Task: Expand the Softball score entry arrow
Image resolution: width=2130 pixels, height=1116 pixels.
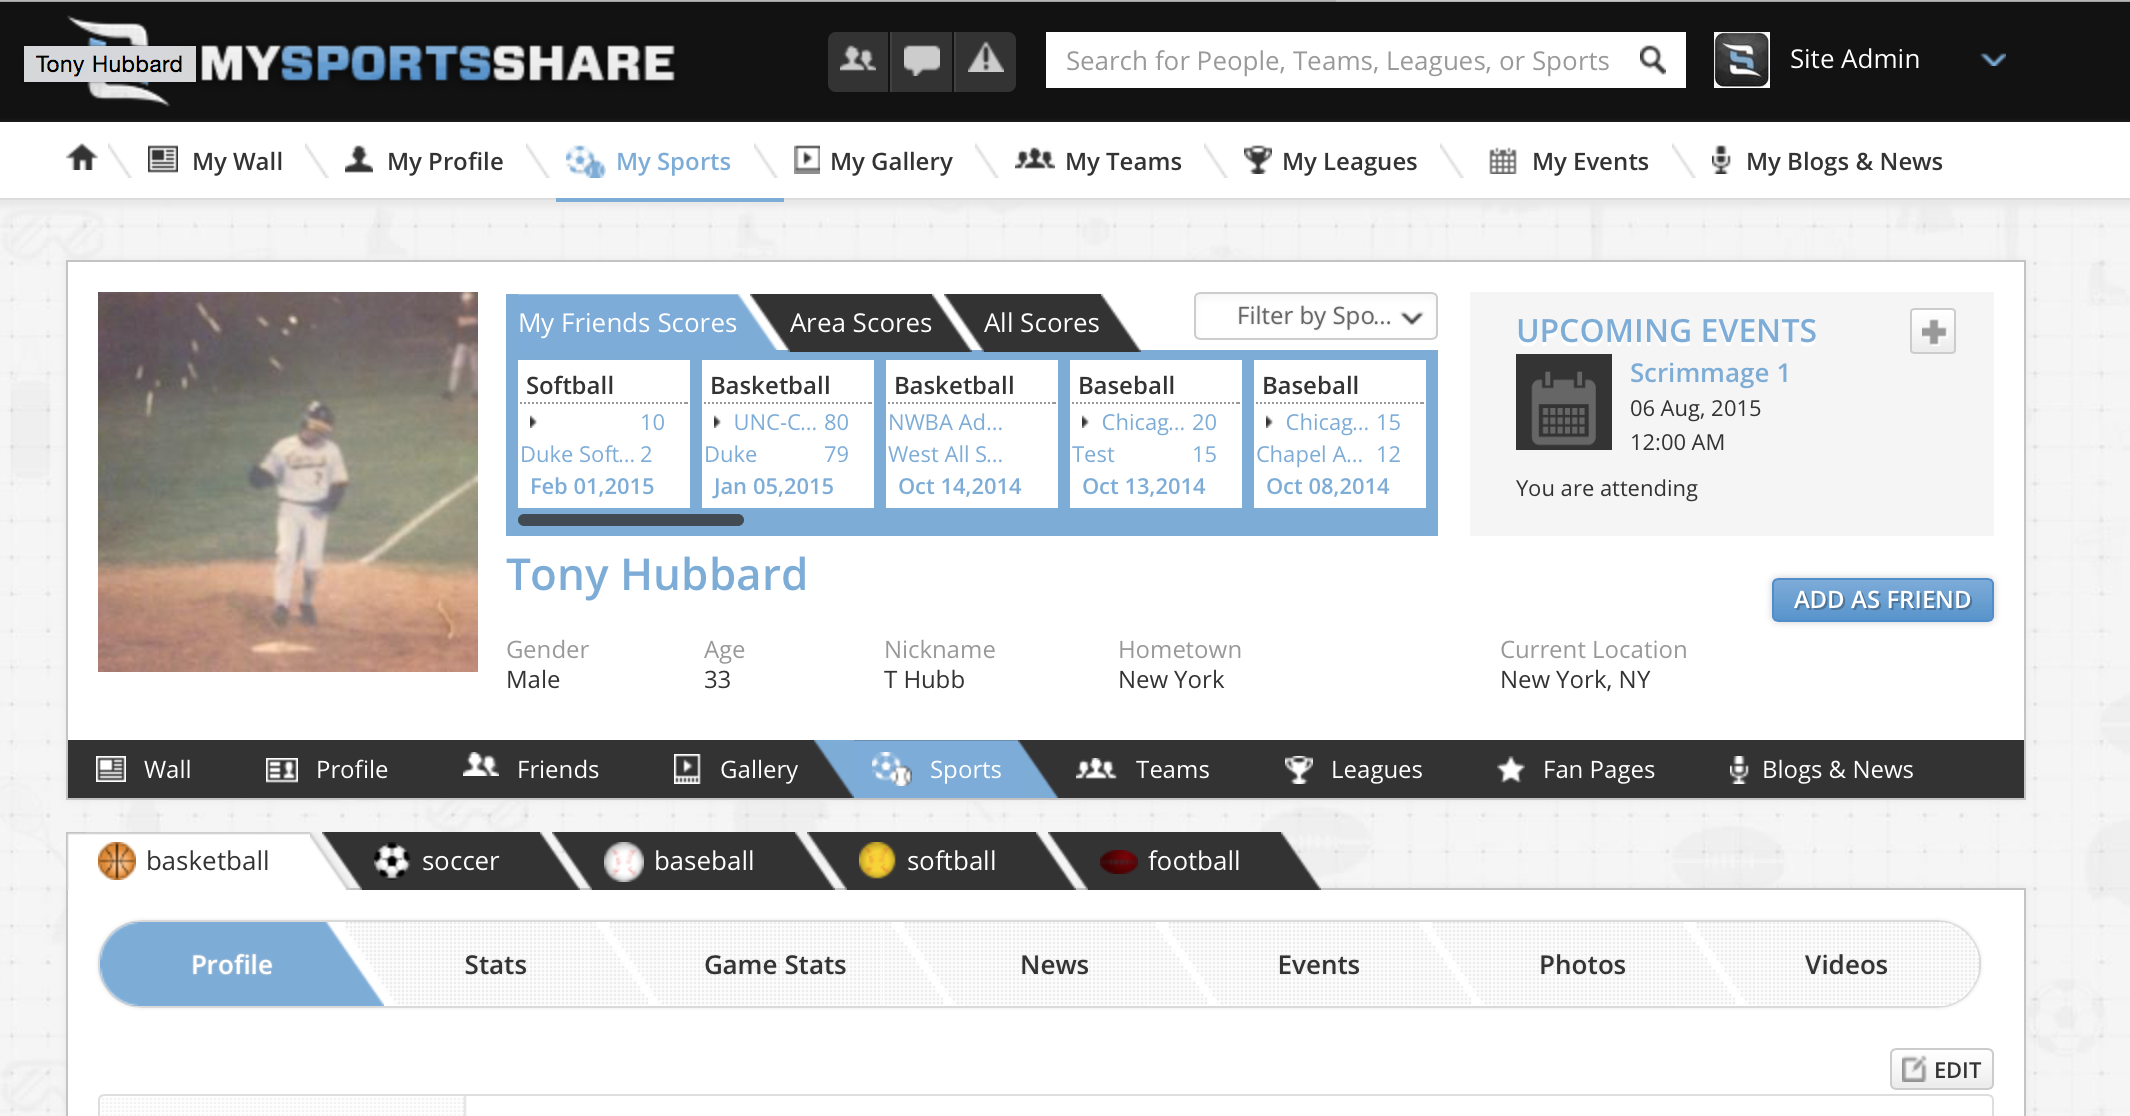Action: point(531,422)
